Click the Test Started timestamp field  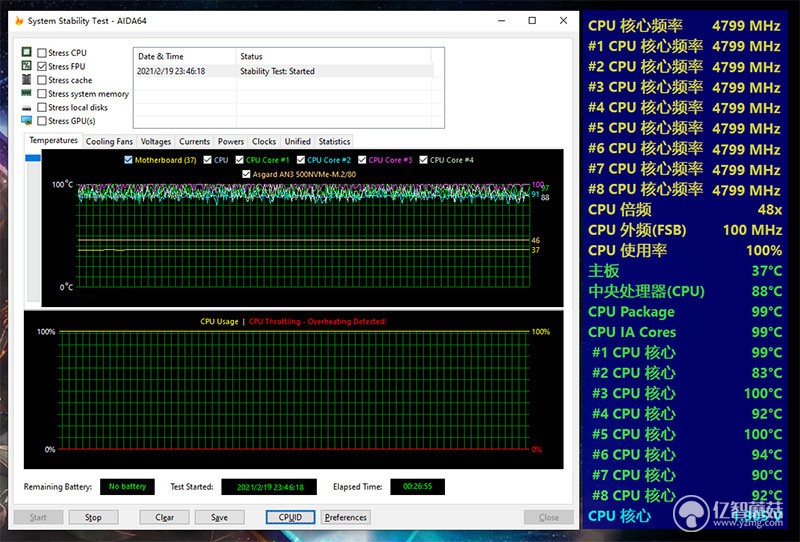269,487
